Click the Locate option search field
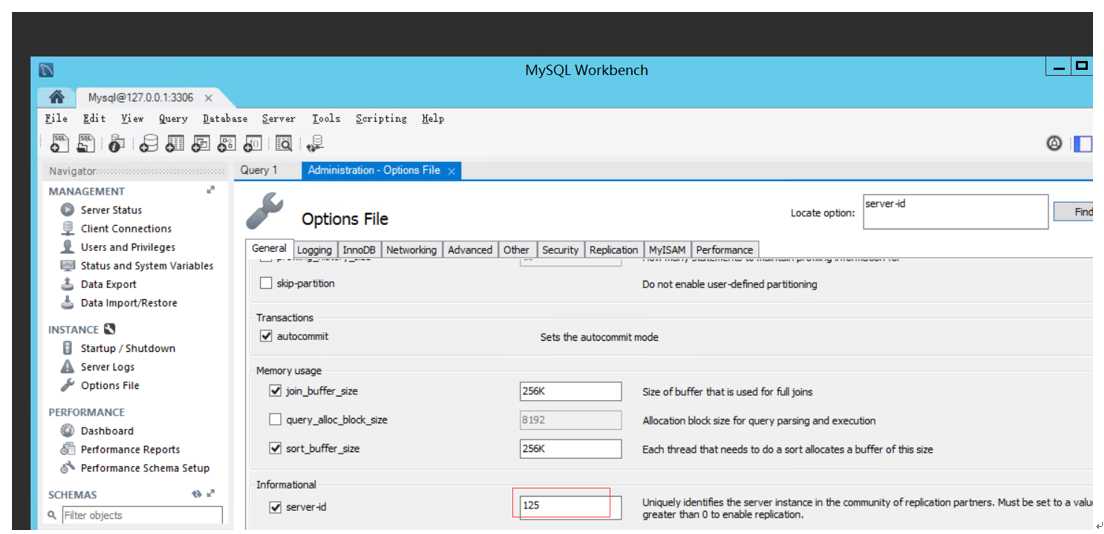 [955, 211]
